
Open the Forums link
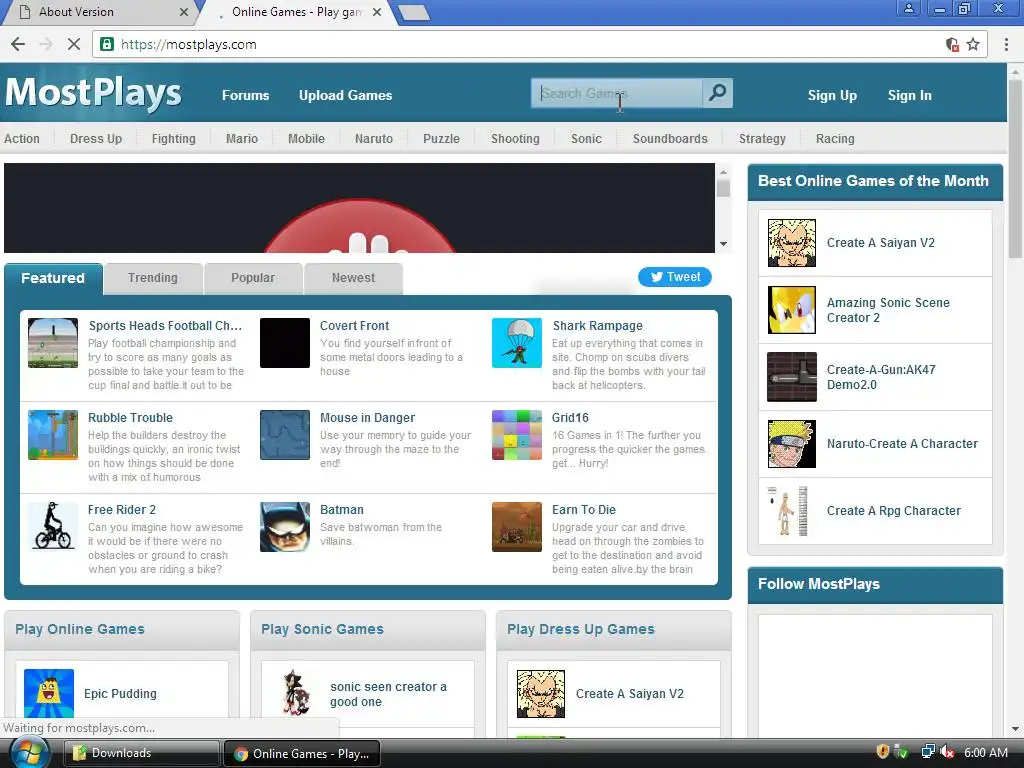(246, 95)
